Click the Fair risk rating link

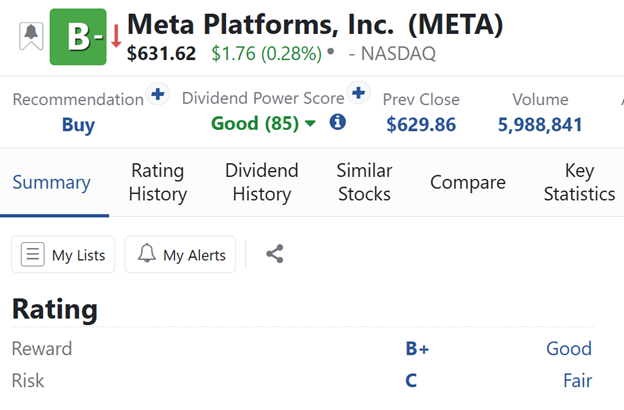[577, 381]
